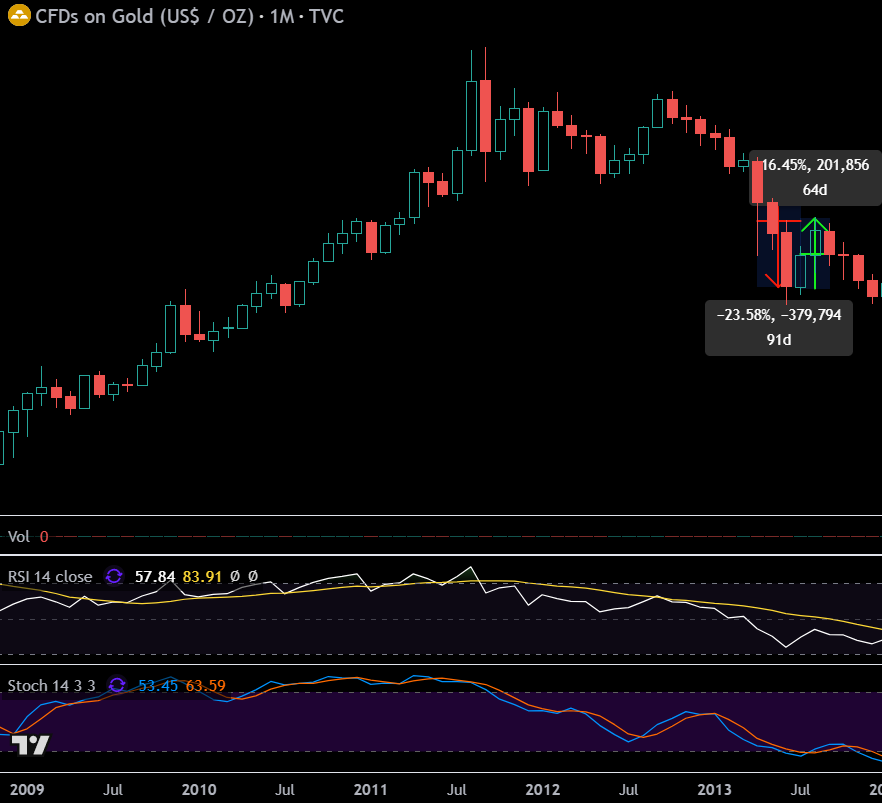Click the RSI value 57.84
Viewport: 882px width, 803px height.
155,576
